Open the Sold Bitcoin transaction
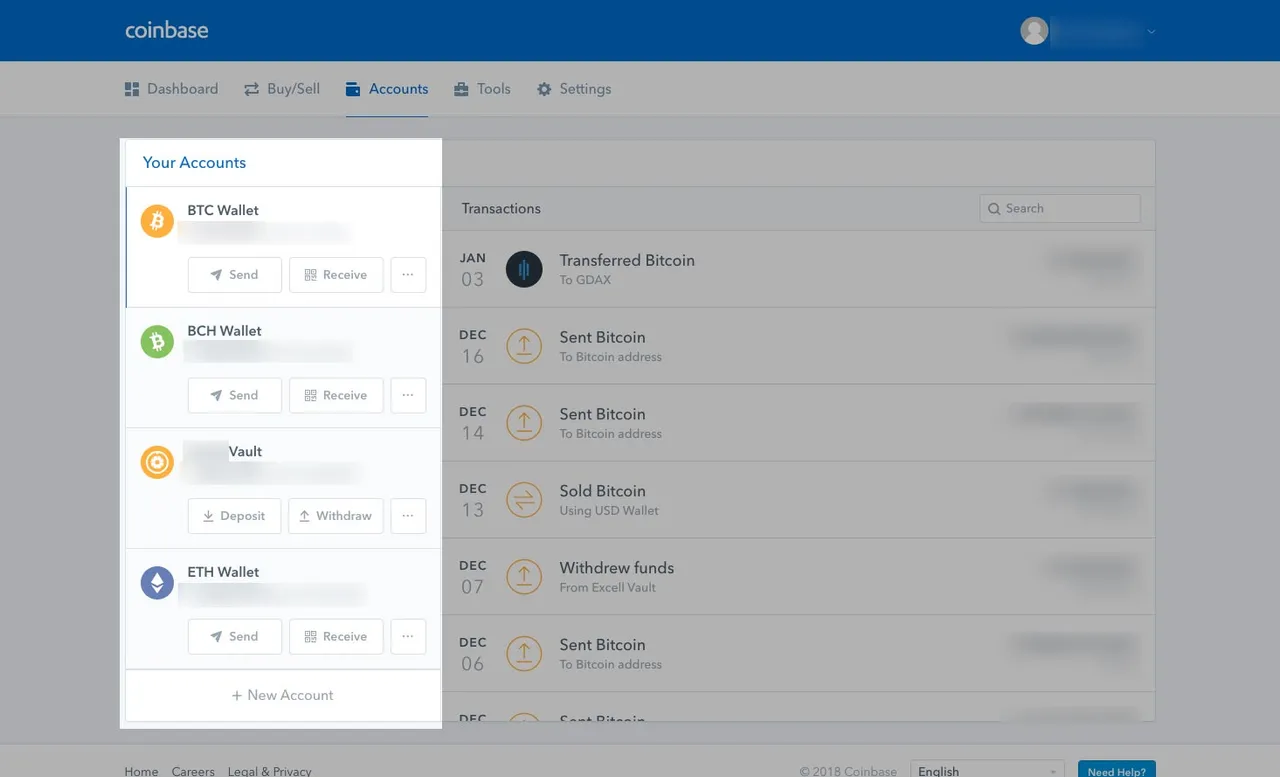 point(798,500)
